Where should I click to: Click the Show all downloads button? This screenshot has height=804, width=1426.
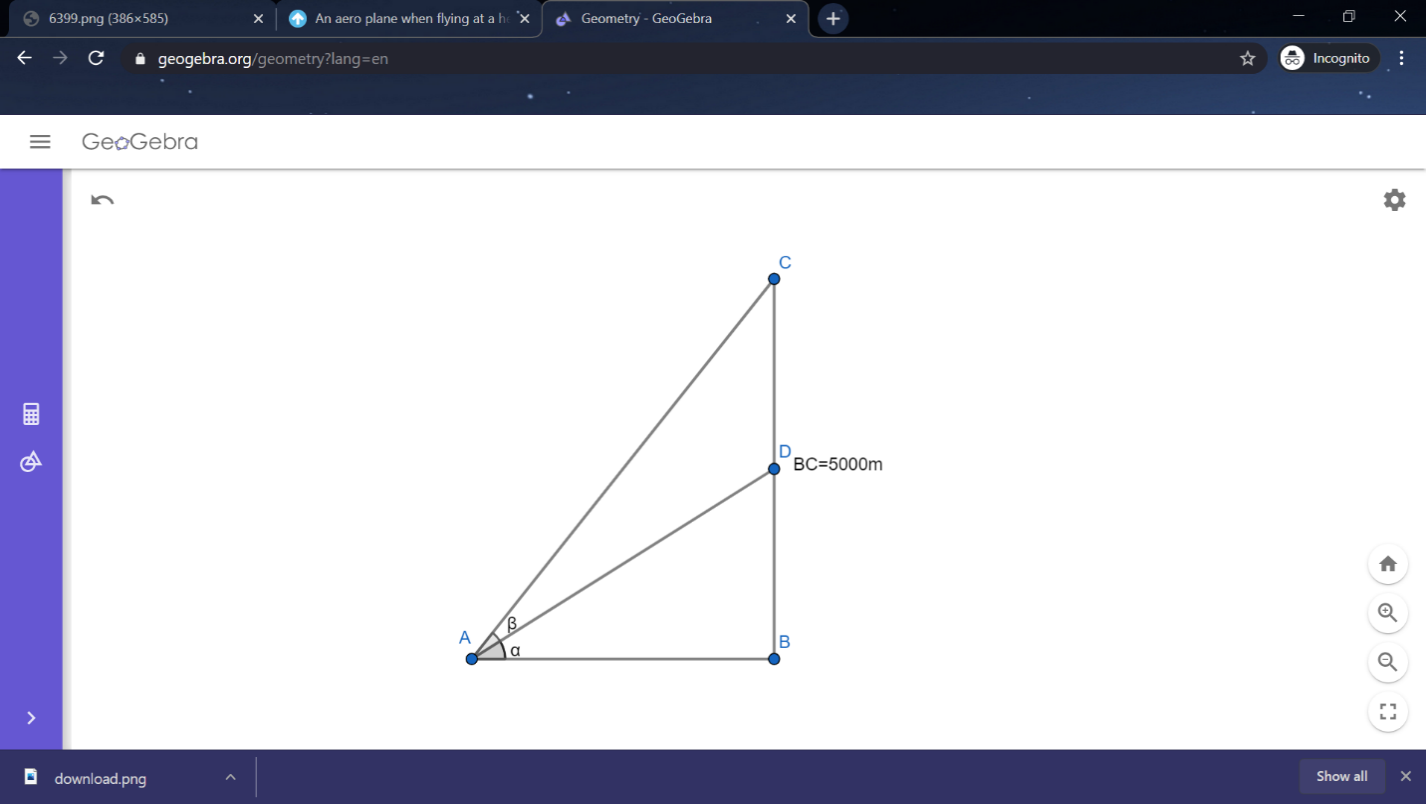pos(1341,776)
